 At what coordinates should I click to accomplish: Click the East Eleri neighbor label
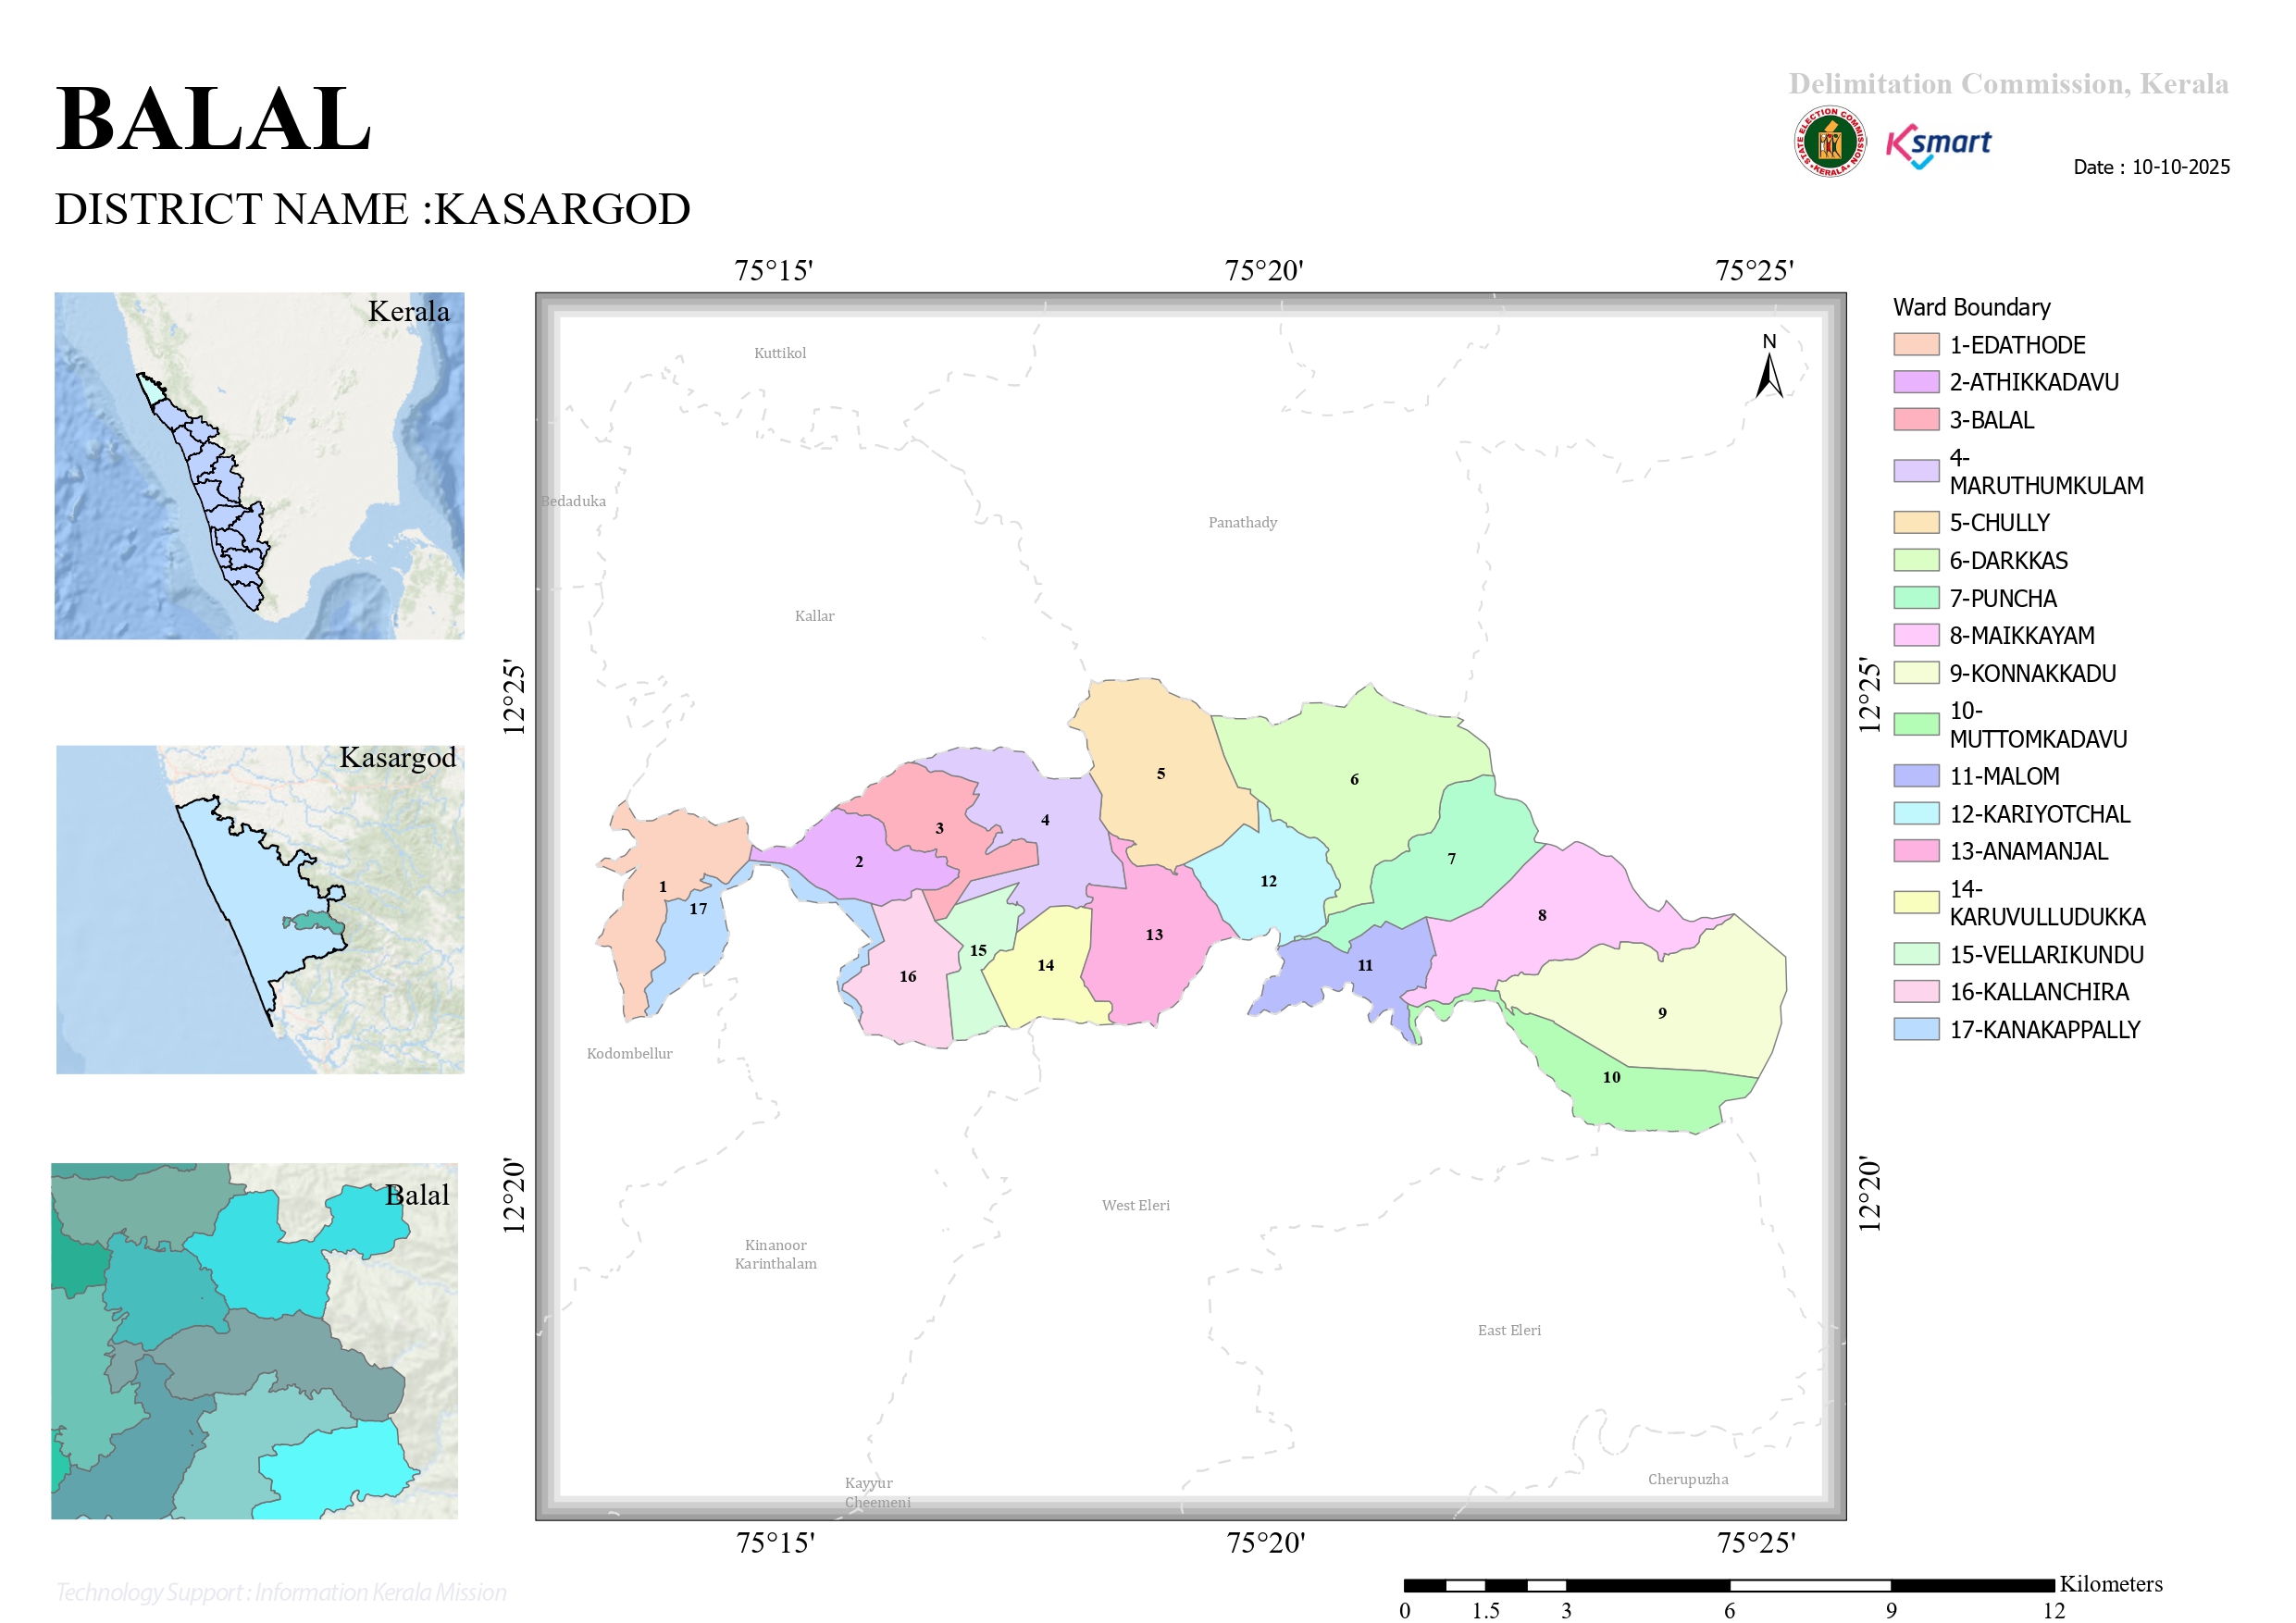click(x=1509, y=1330)
